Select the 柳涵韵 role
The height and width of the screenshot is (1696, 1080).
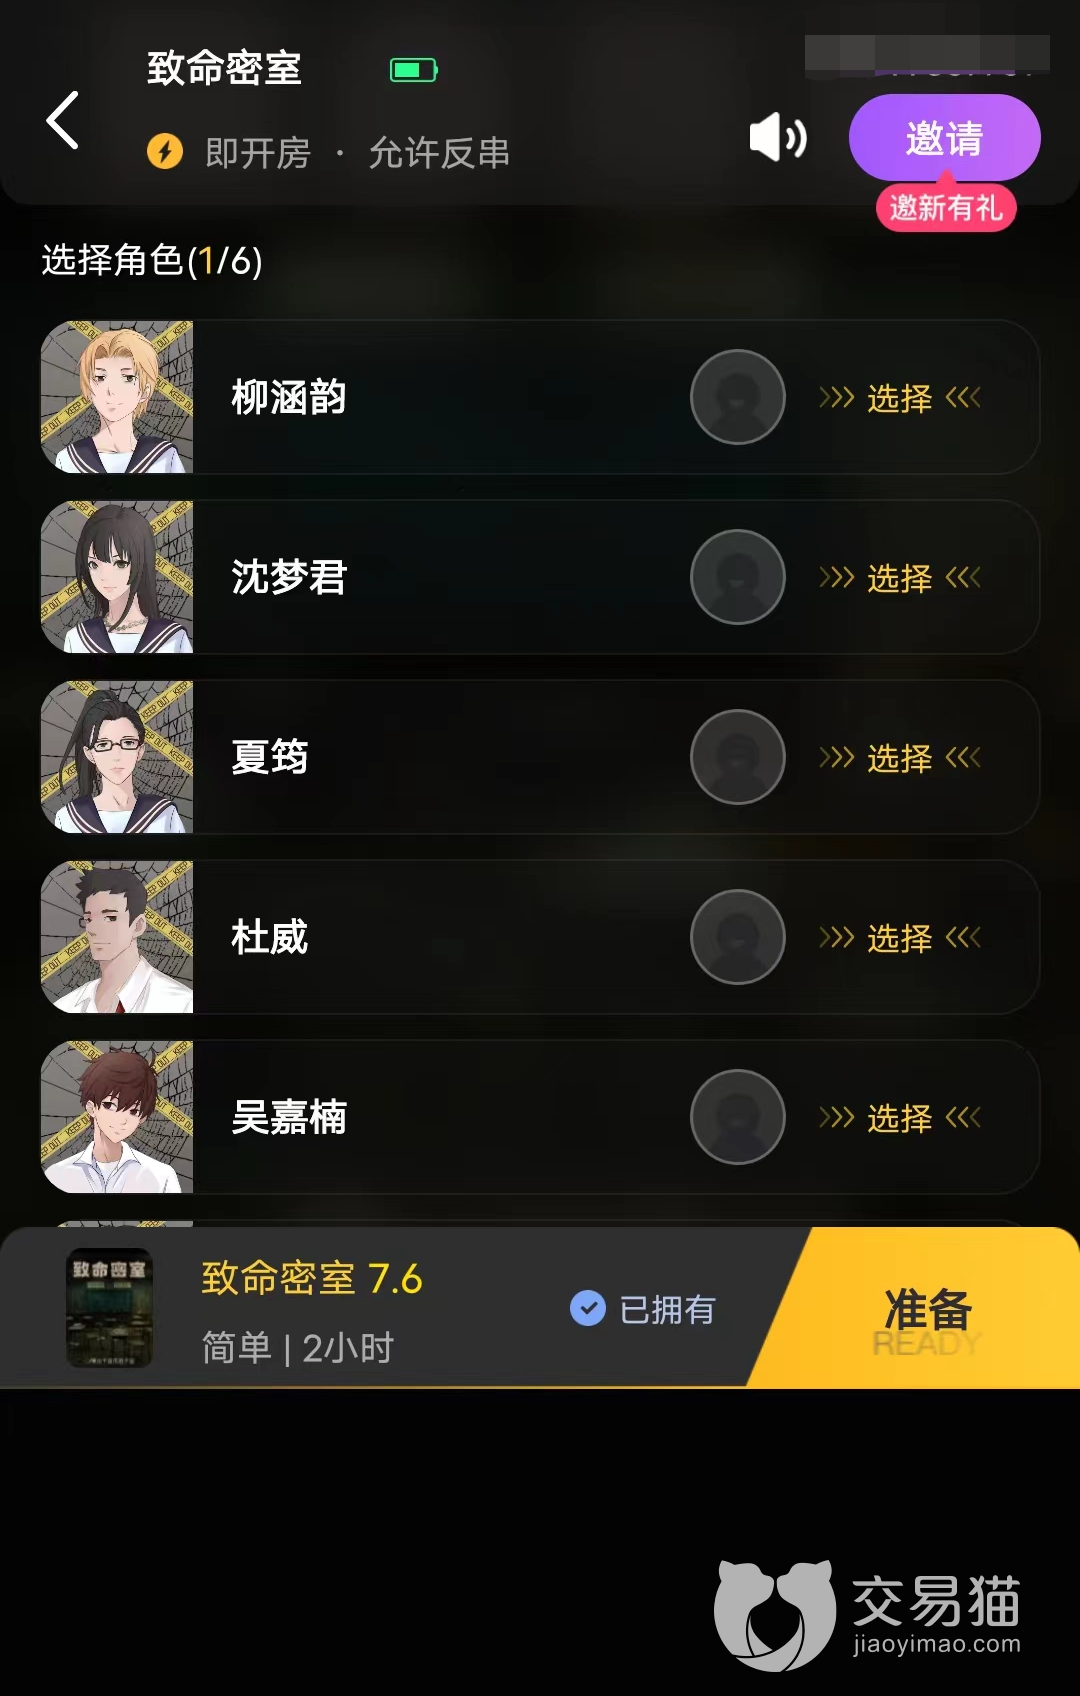pos(900,398)
